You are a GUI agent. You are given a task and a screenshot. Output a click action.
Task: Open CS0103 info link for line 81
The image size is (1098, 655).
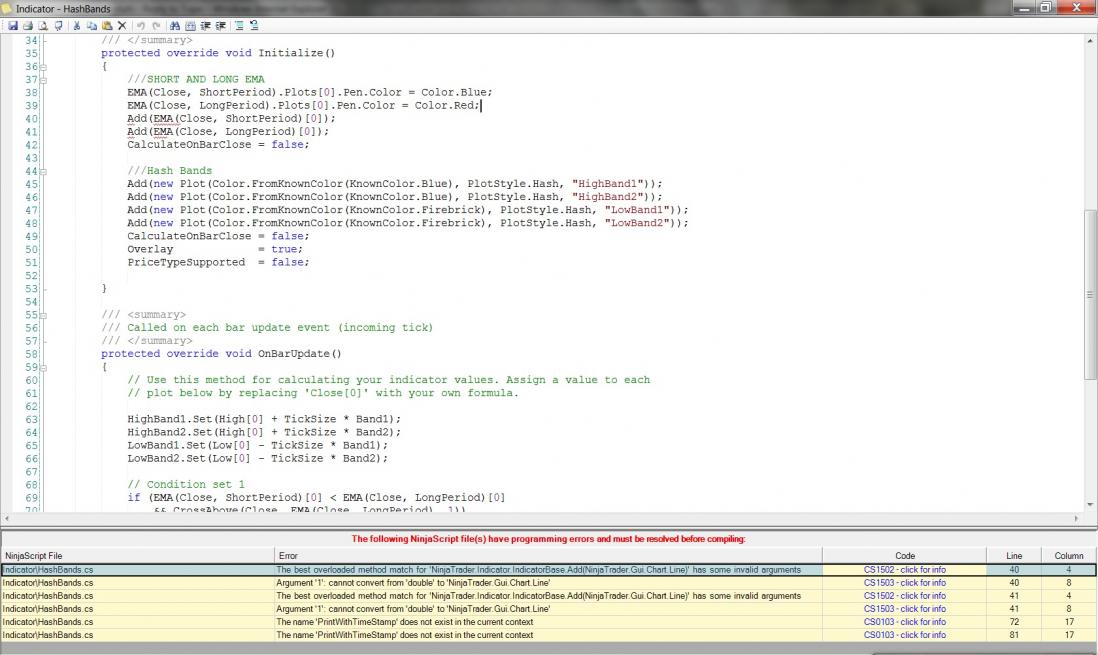904,635
